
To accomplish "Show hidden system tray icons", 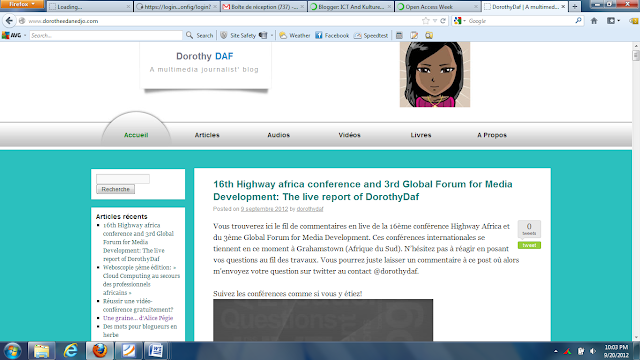I will pyautogui.click(x=556, y=351).
